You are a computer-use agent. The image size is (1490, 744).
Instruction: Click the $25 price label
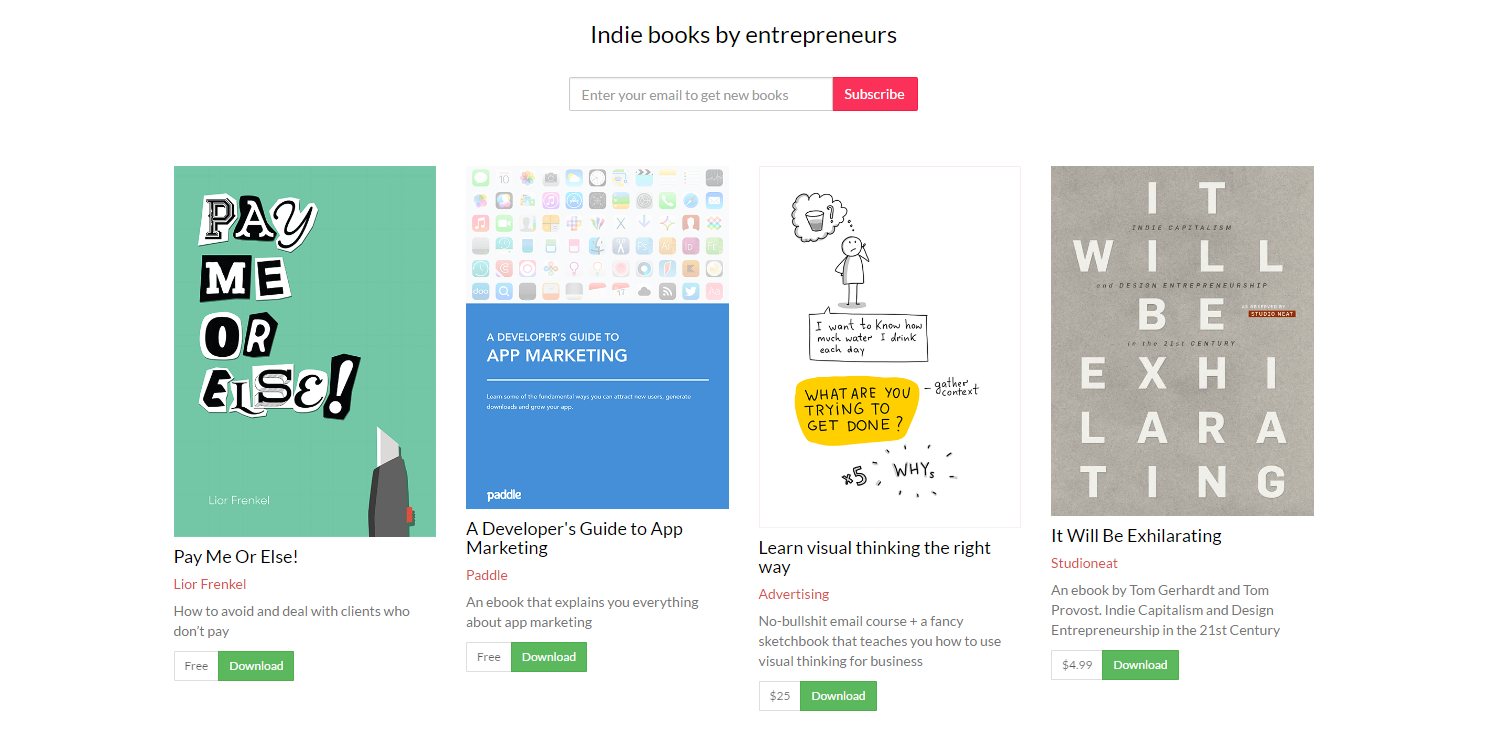click(x=780, y=696)
